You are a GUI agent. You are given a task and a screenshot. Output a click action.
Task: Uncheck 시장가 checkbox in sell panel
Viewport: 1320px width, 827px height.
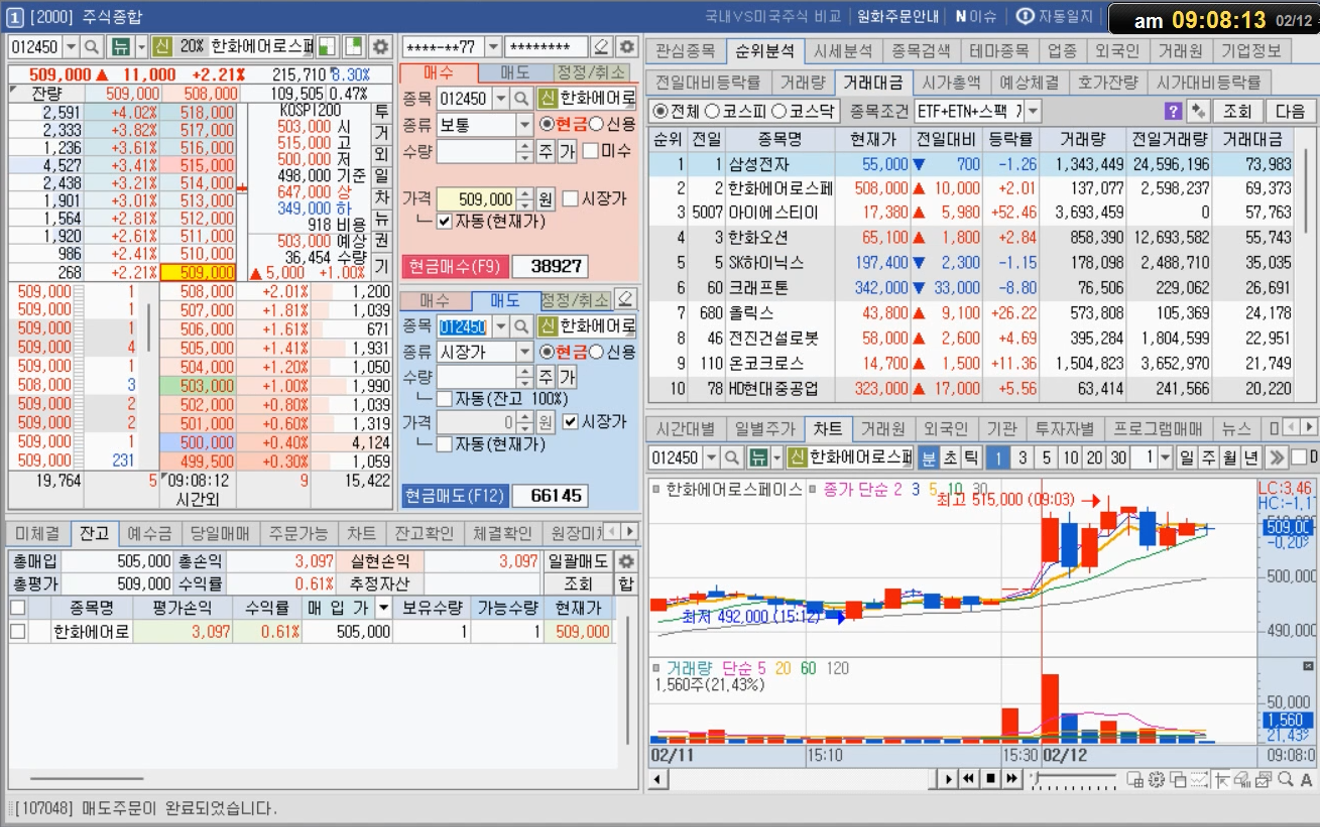[571, 422]
